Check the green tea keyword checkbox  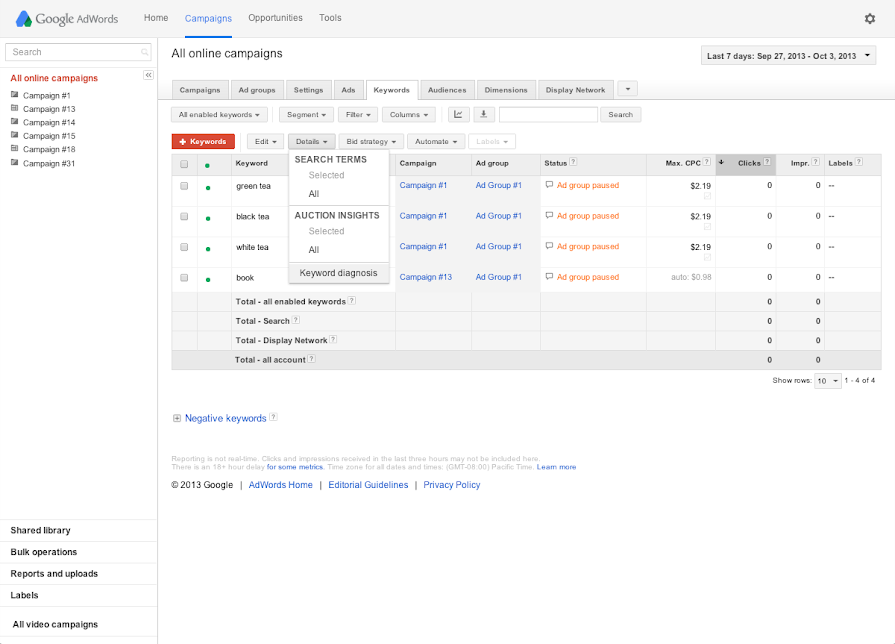pos(184,186)
